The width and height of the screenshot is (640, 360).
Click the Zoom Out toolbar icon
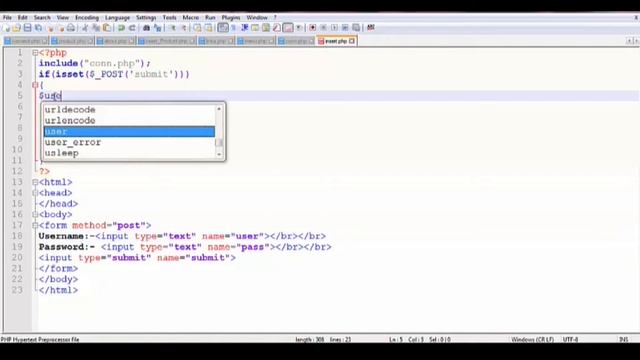tap(184, 28)
